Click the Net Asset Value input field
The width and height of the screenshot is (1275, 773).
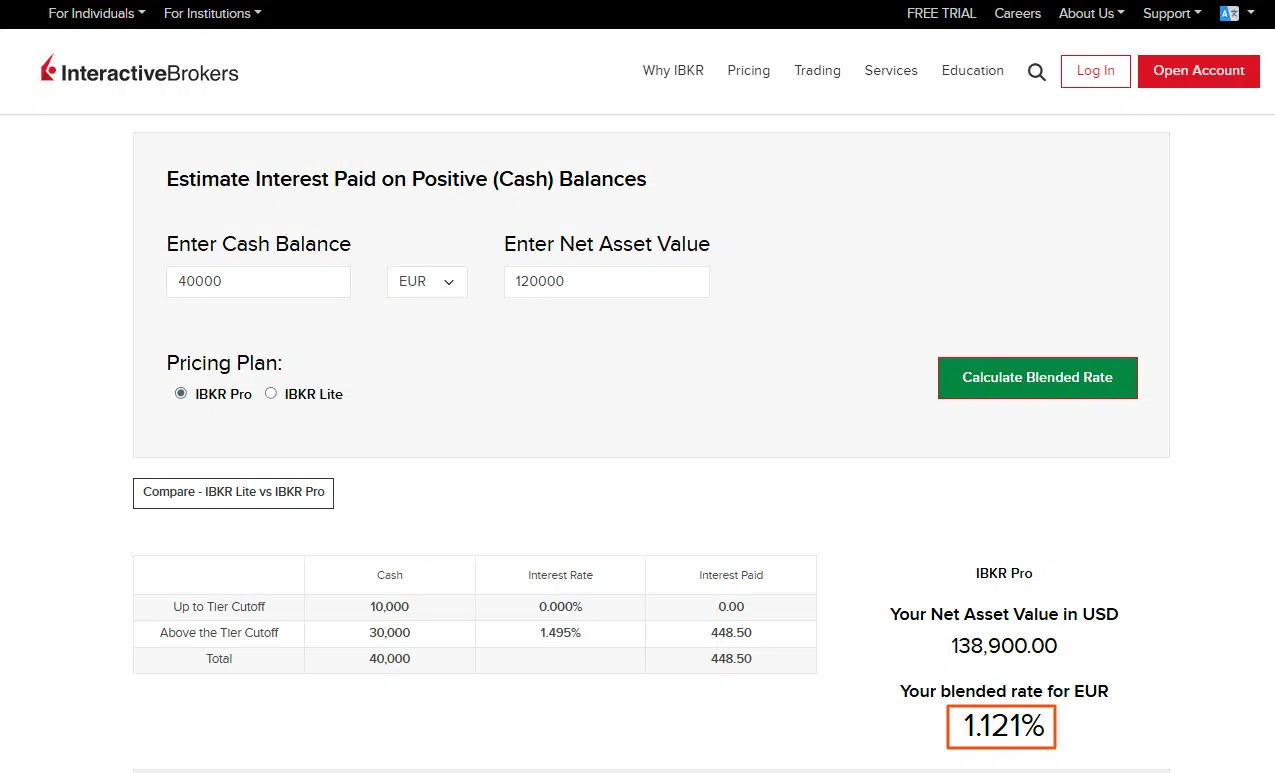(607, 282)
